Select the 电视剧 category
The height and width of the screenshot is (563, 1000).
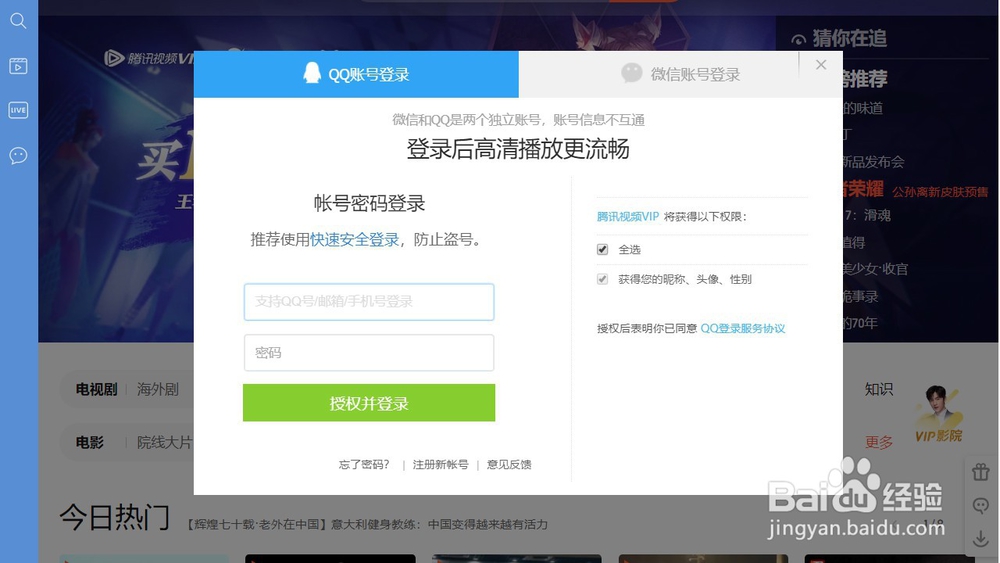click(x=96, y=389)
